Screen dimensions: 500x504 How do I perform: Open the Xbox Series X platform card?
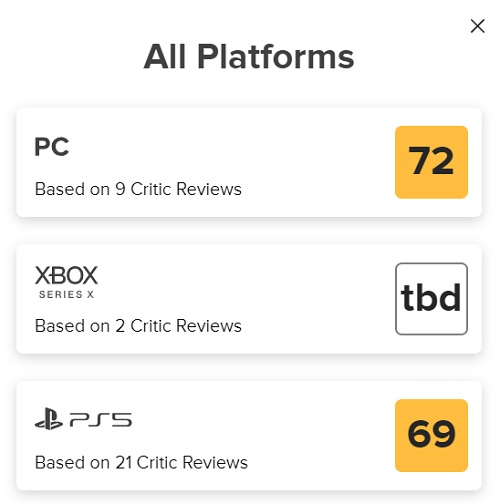(x=249, y=299)
